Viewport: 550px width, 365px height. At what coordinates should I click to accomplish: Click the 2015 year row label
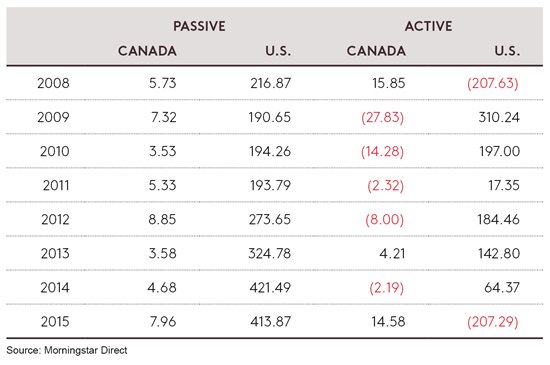click(55, 322)
